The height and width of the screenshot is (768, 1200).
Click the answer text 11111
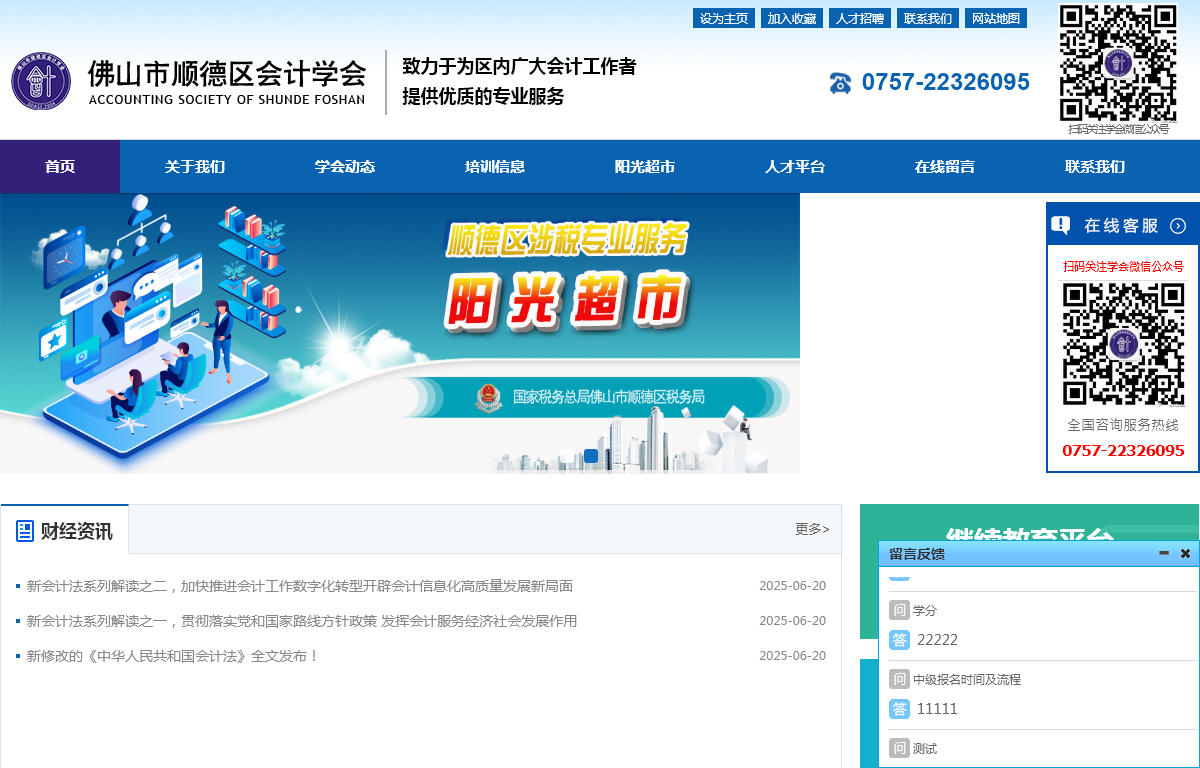point(937,709)
